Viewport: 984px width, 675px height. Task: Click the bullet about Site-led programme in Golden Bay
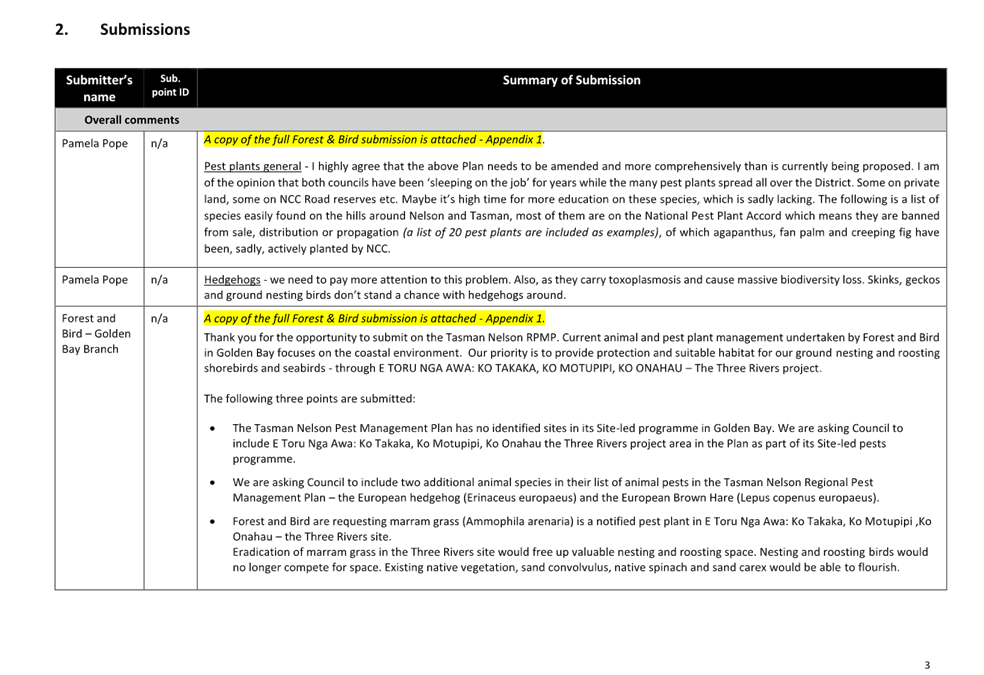568,444
